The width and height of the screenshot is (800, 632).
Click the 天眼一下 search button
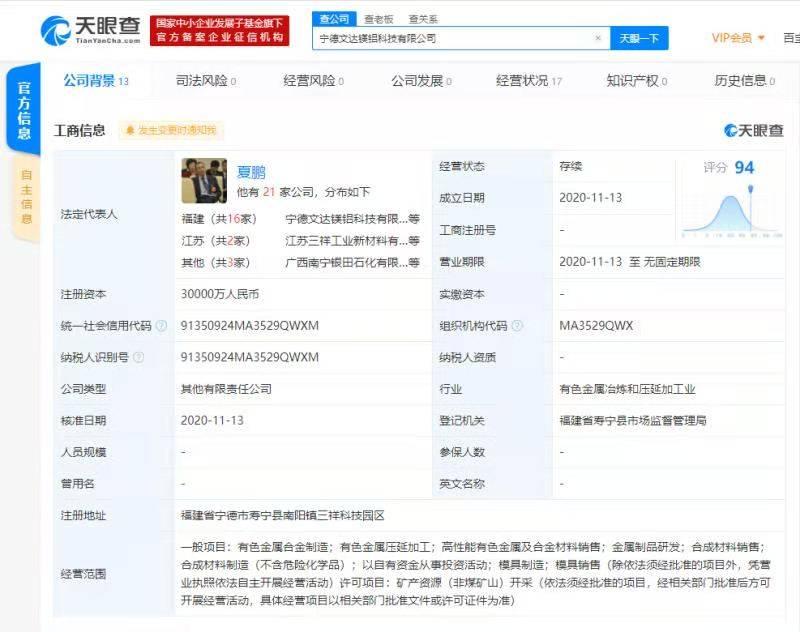639,38
